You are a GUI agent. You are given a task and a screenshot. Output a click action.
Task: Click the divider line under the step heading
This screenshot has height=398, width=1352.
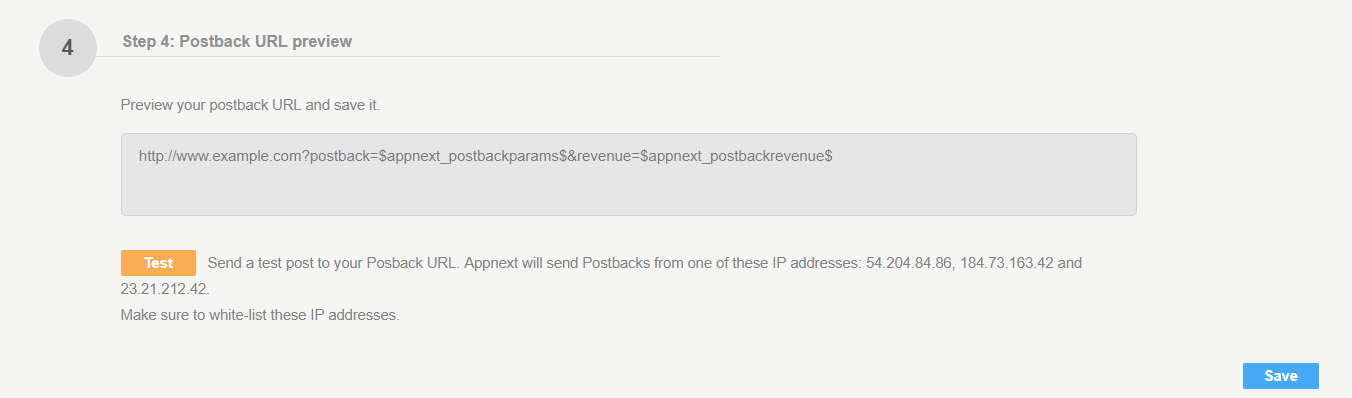408,56
